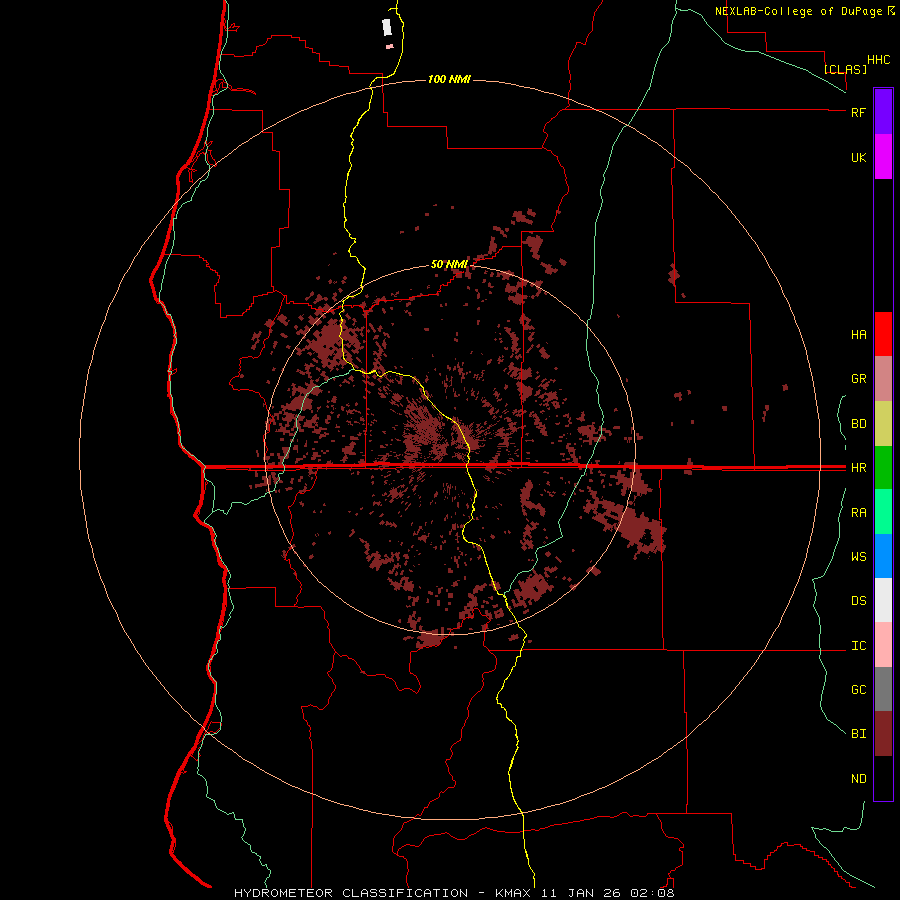Pick the gray GC legend swatch

point(883,689)
